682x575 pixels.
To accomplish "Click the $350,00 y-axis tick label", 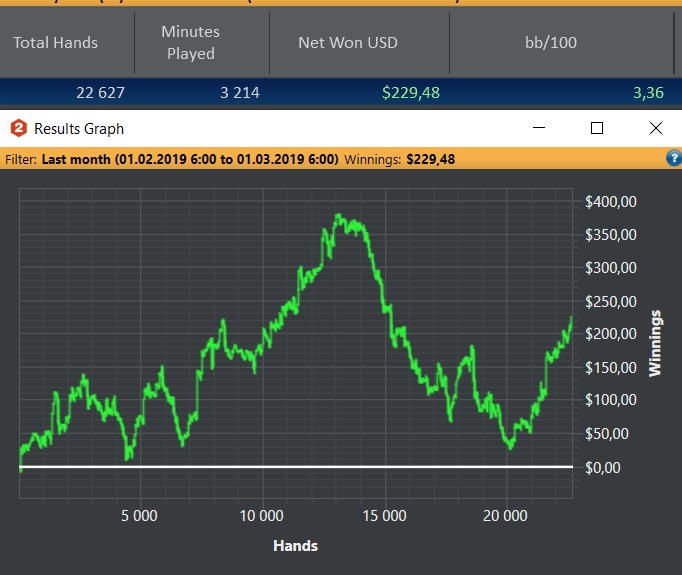I will point(610,234).
